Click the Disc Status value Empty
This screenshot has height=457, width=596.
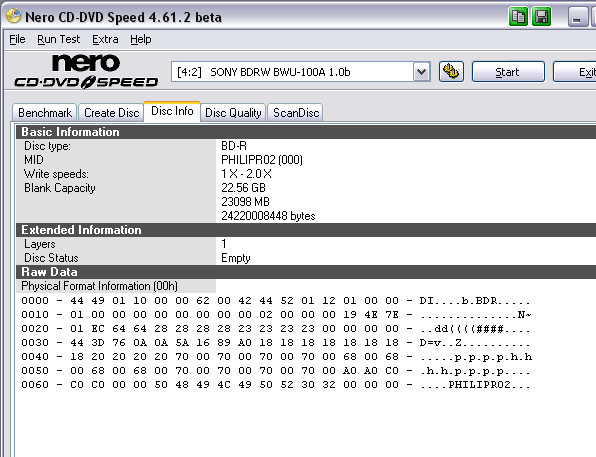click(x=236, y=258)
